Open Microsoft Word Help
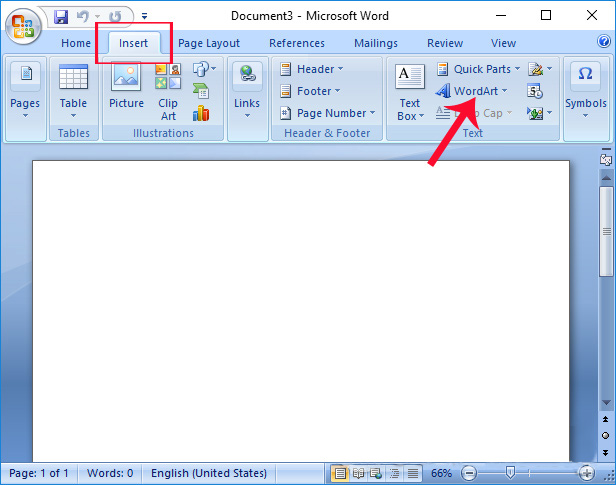The image size is (616, 485). [603, 41]
